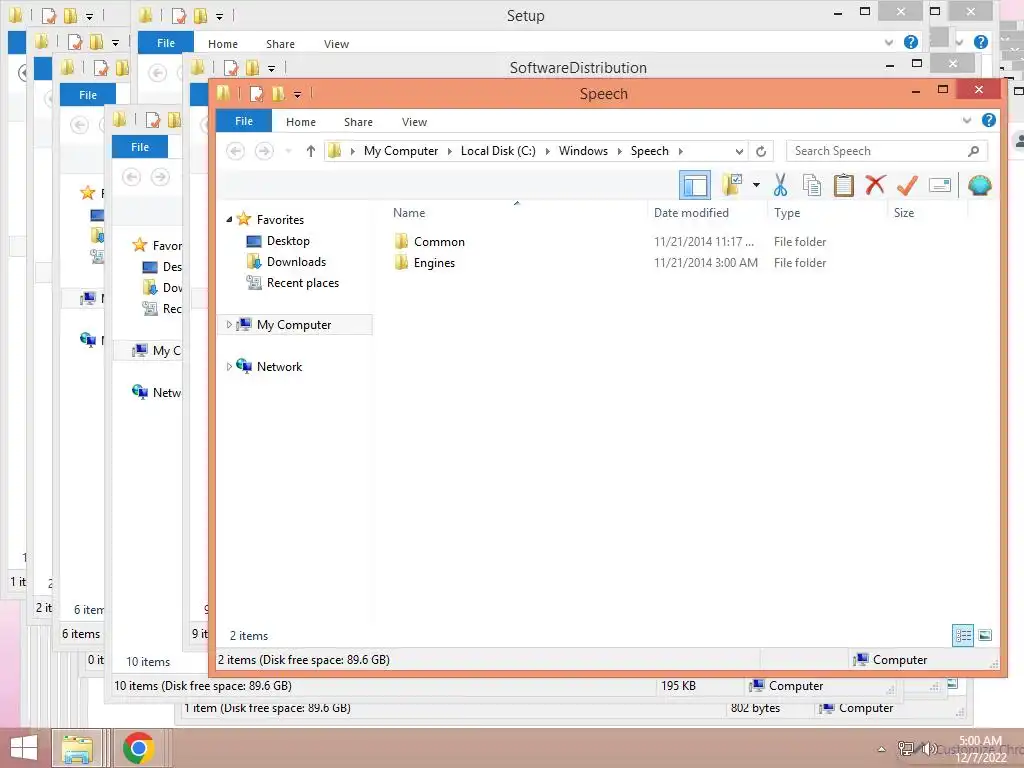1024x768 pixels.
Task: Open the chevron after Windows in breadcrumb
Action: [x=619, y=152]
